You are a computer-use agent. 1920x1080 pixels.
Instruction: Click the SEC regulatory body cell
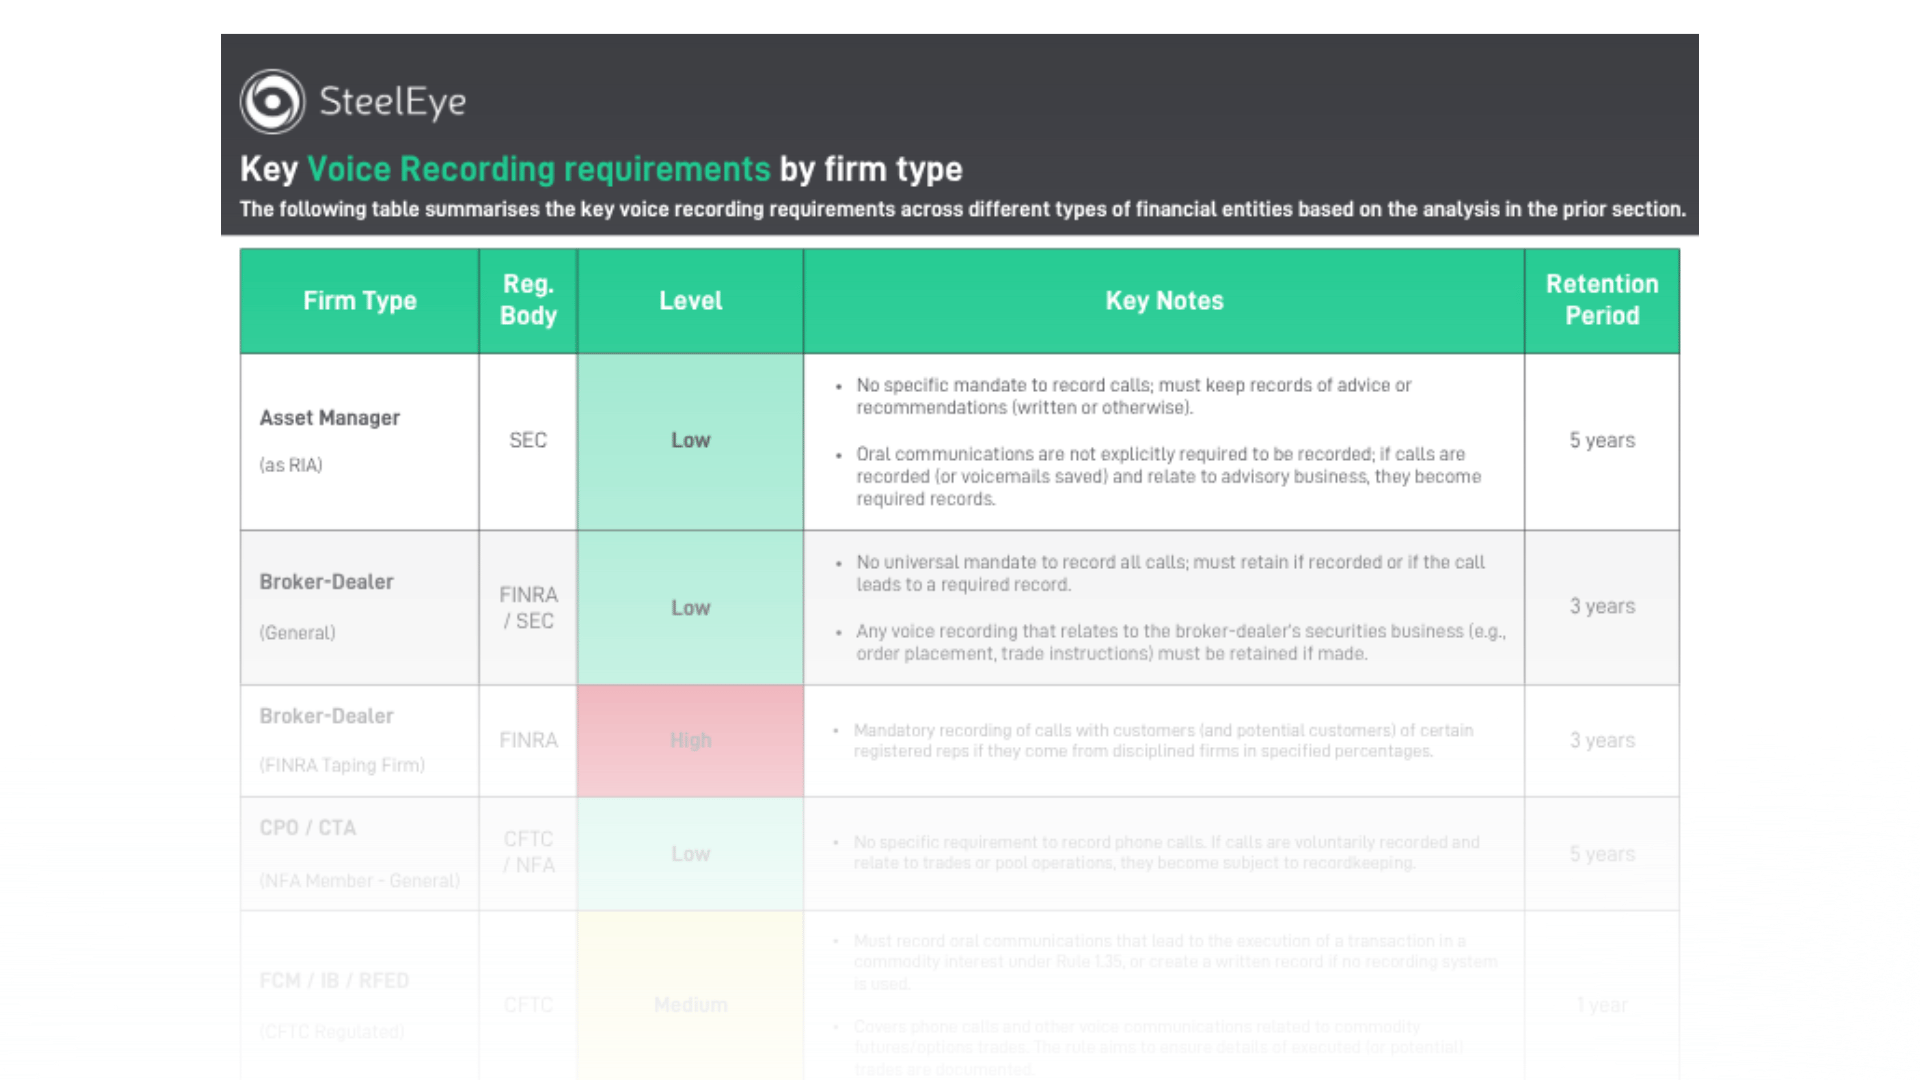pyautogui.click(x=527, y=440)
